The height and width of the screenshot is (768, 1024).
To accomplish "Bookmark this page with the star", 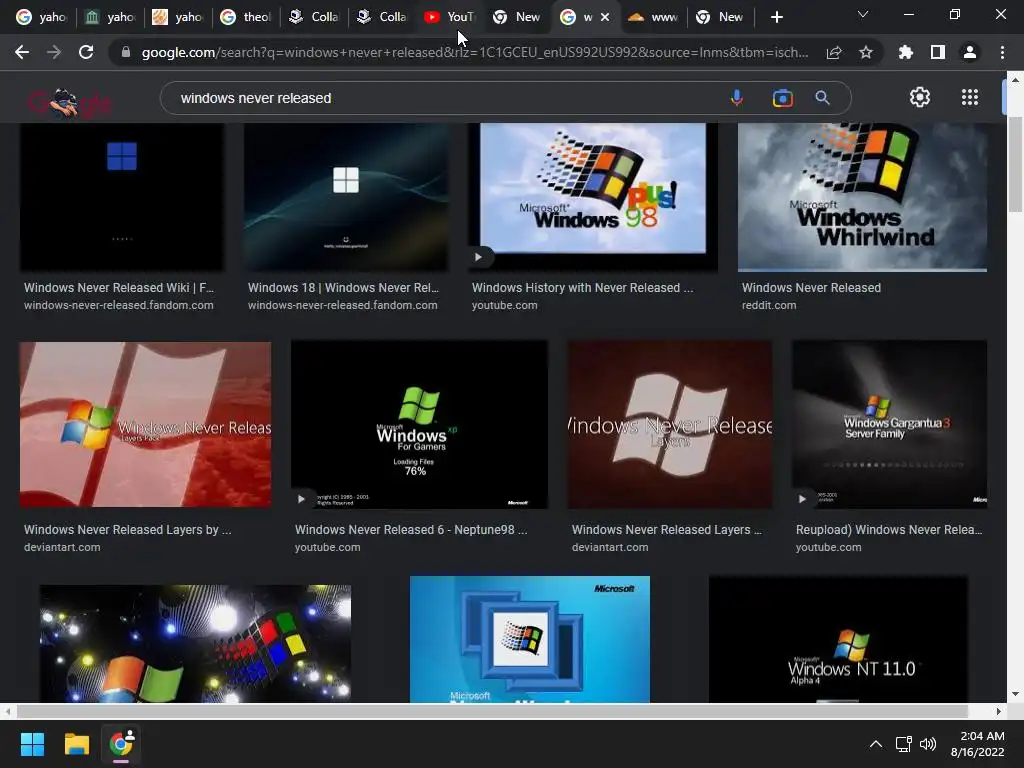I will coord(866,52).
